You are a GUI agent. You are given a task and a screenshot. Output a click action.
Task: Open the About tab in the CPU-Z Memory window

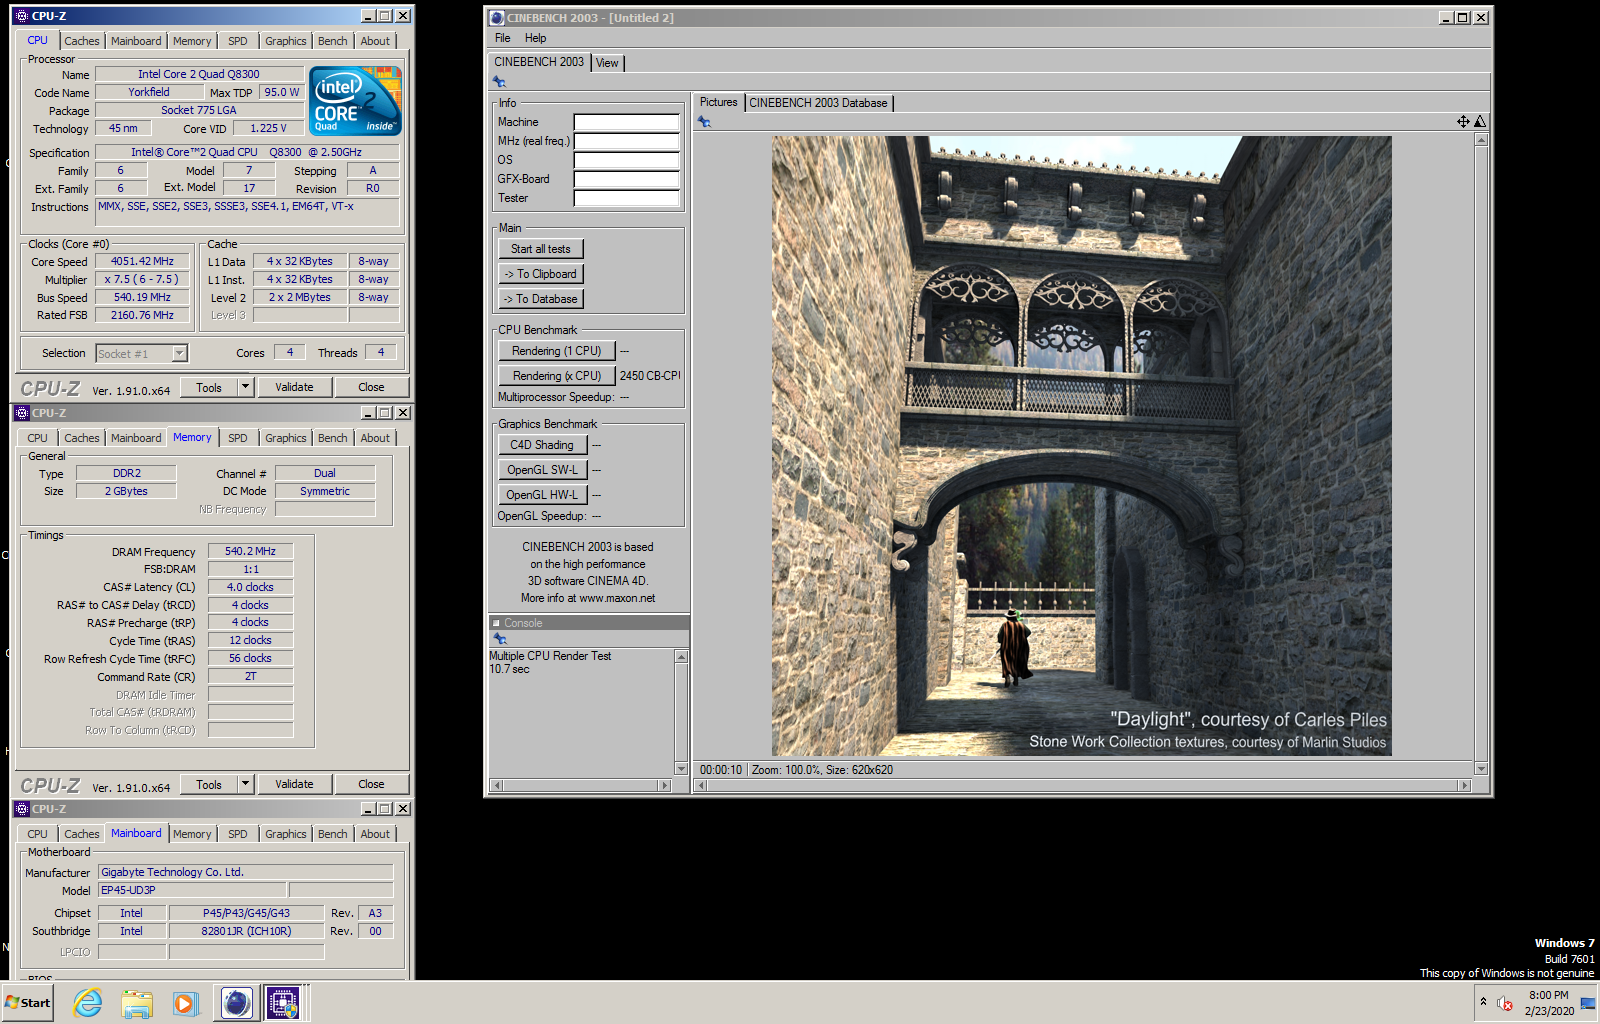coord(376,438)
